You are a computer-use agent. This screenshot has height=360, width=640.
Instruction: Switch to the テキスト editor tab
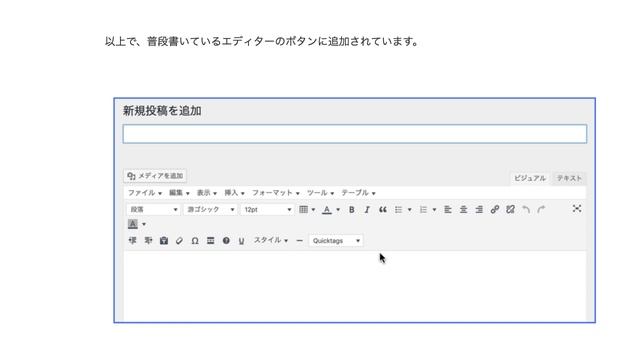(x=569, y=178)
